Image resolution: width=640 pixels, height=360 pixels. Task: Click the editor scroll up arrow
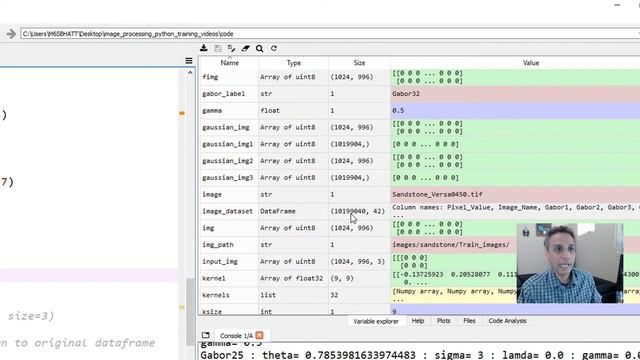click(190, 73)
